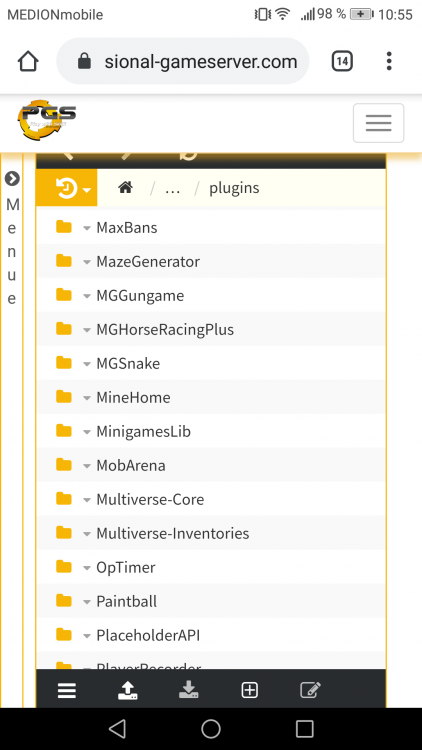Screen dimensions: 422x750
Task: Select the MGHorseRacingPlus folder name
Action: click(x=165, y=330)
